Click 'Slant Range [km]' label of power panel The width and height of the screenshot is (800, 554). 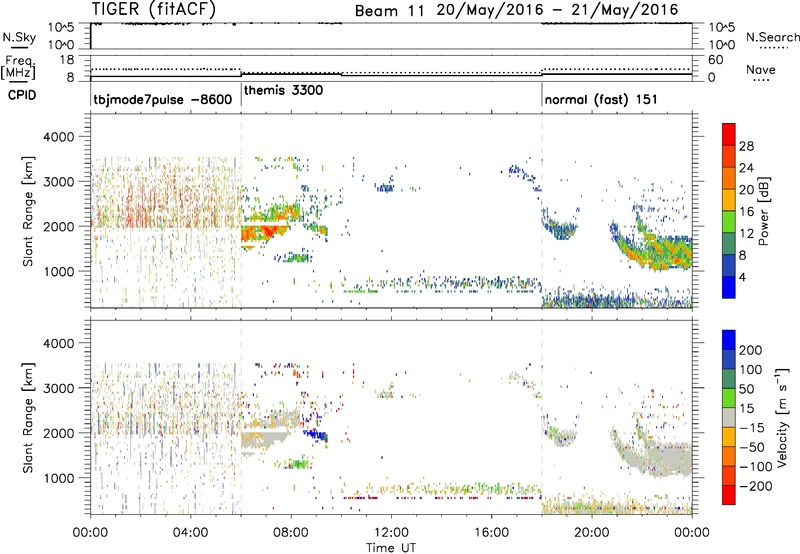[x=28, y=212]
